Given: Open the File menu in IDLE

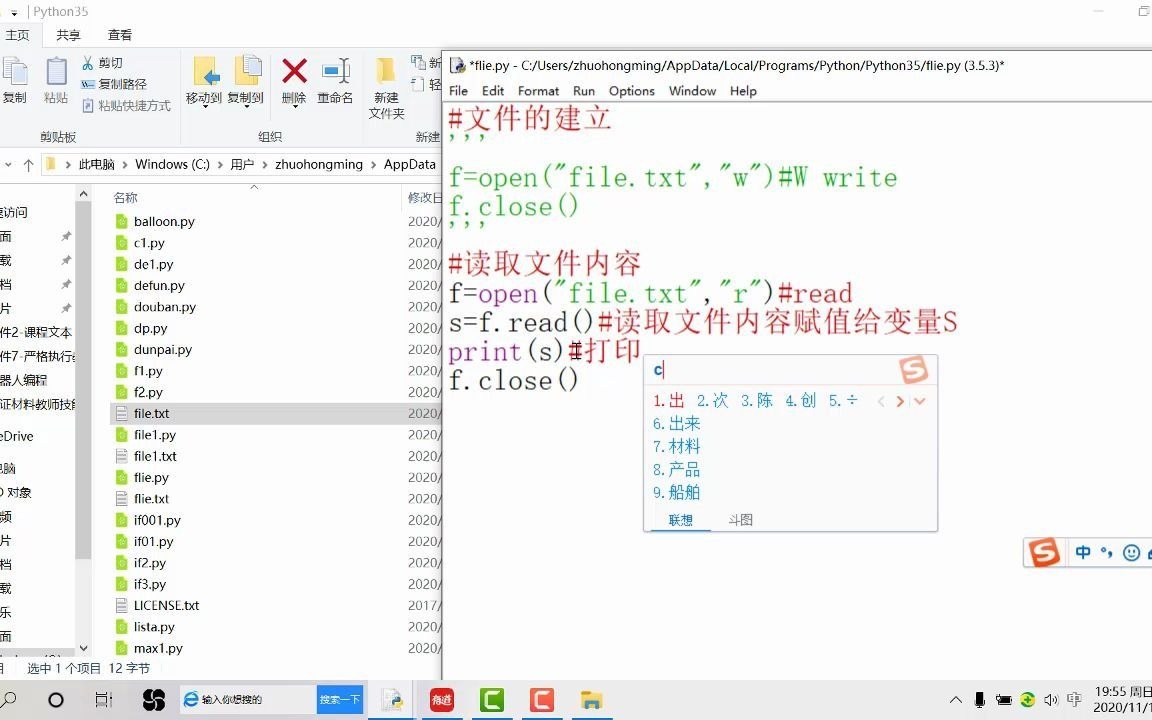Looking at the screenshot, I should click(x=458, y=90).
